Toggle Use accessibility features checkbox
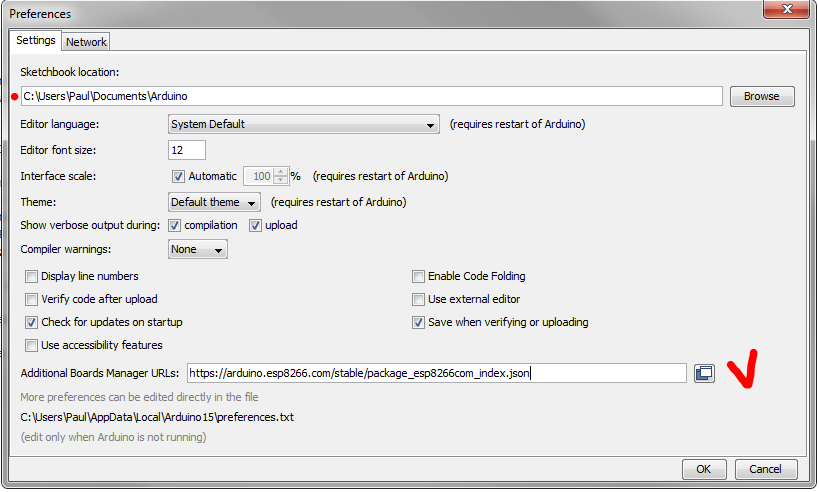This screenshot has width=819, height=492. coord(32,346)
